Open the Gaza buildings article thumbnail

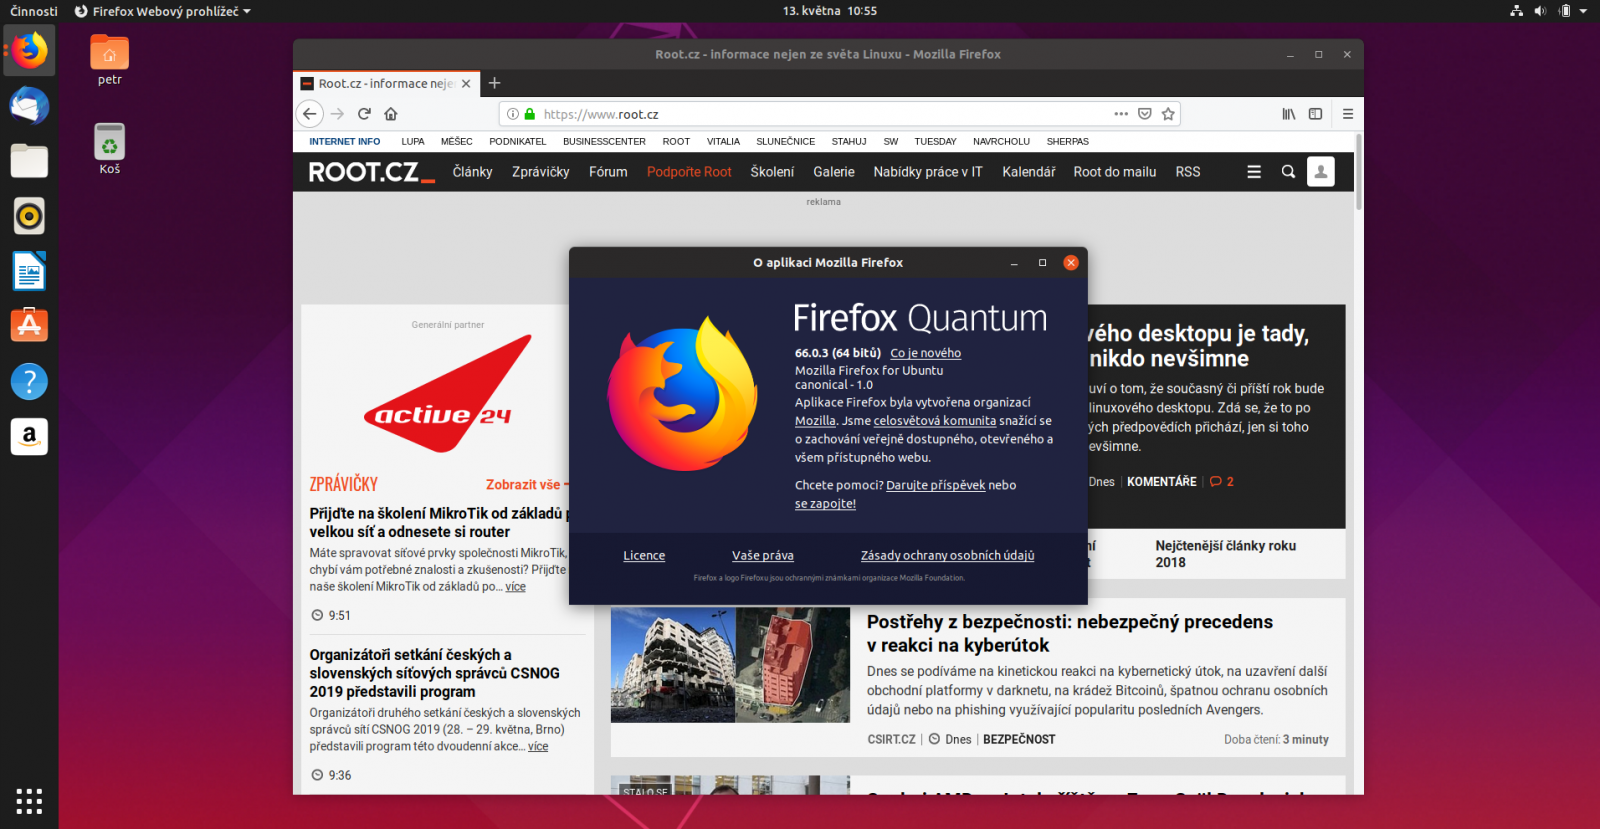730,665
